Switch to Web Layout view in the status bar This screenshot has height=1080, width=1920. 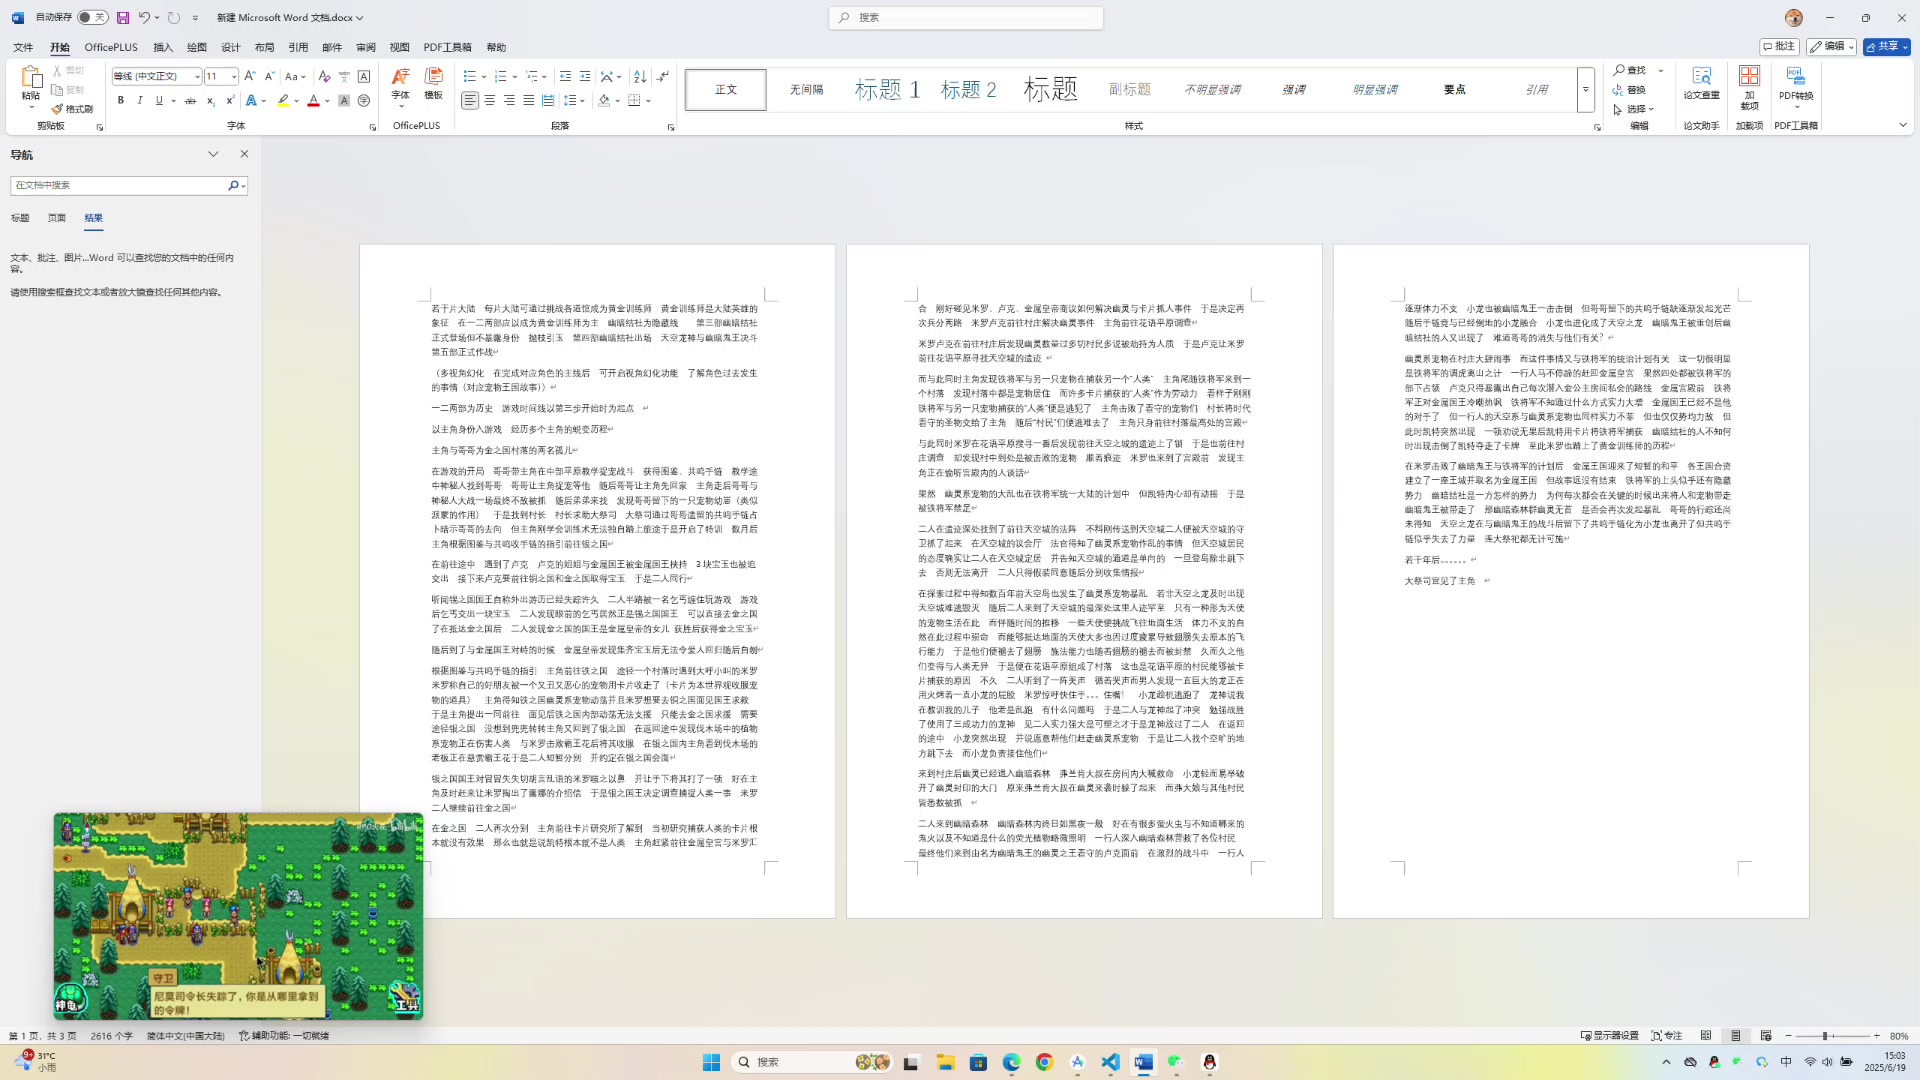[x=1766, y=1036]
